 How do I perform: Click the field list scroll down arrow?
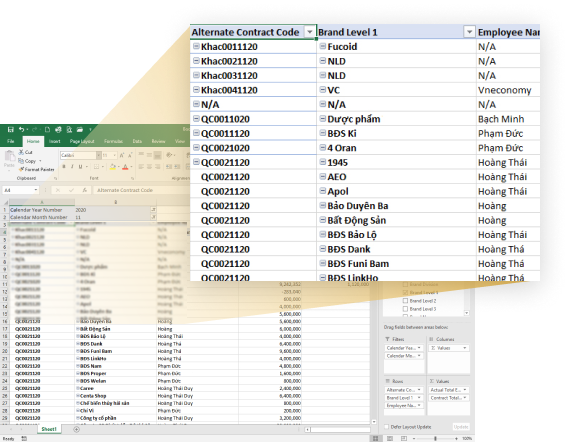[x=466, y=313]
